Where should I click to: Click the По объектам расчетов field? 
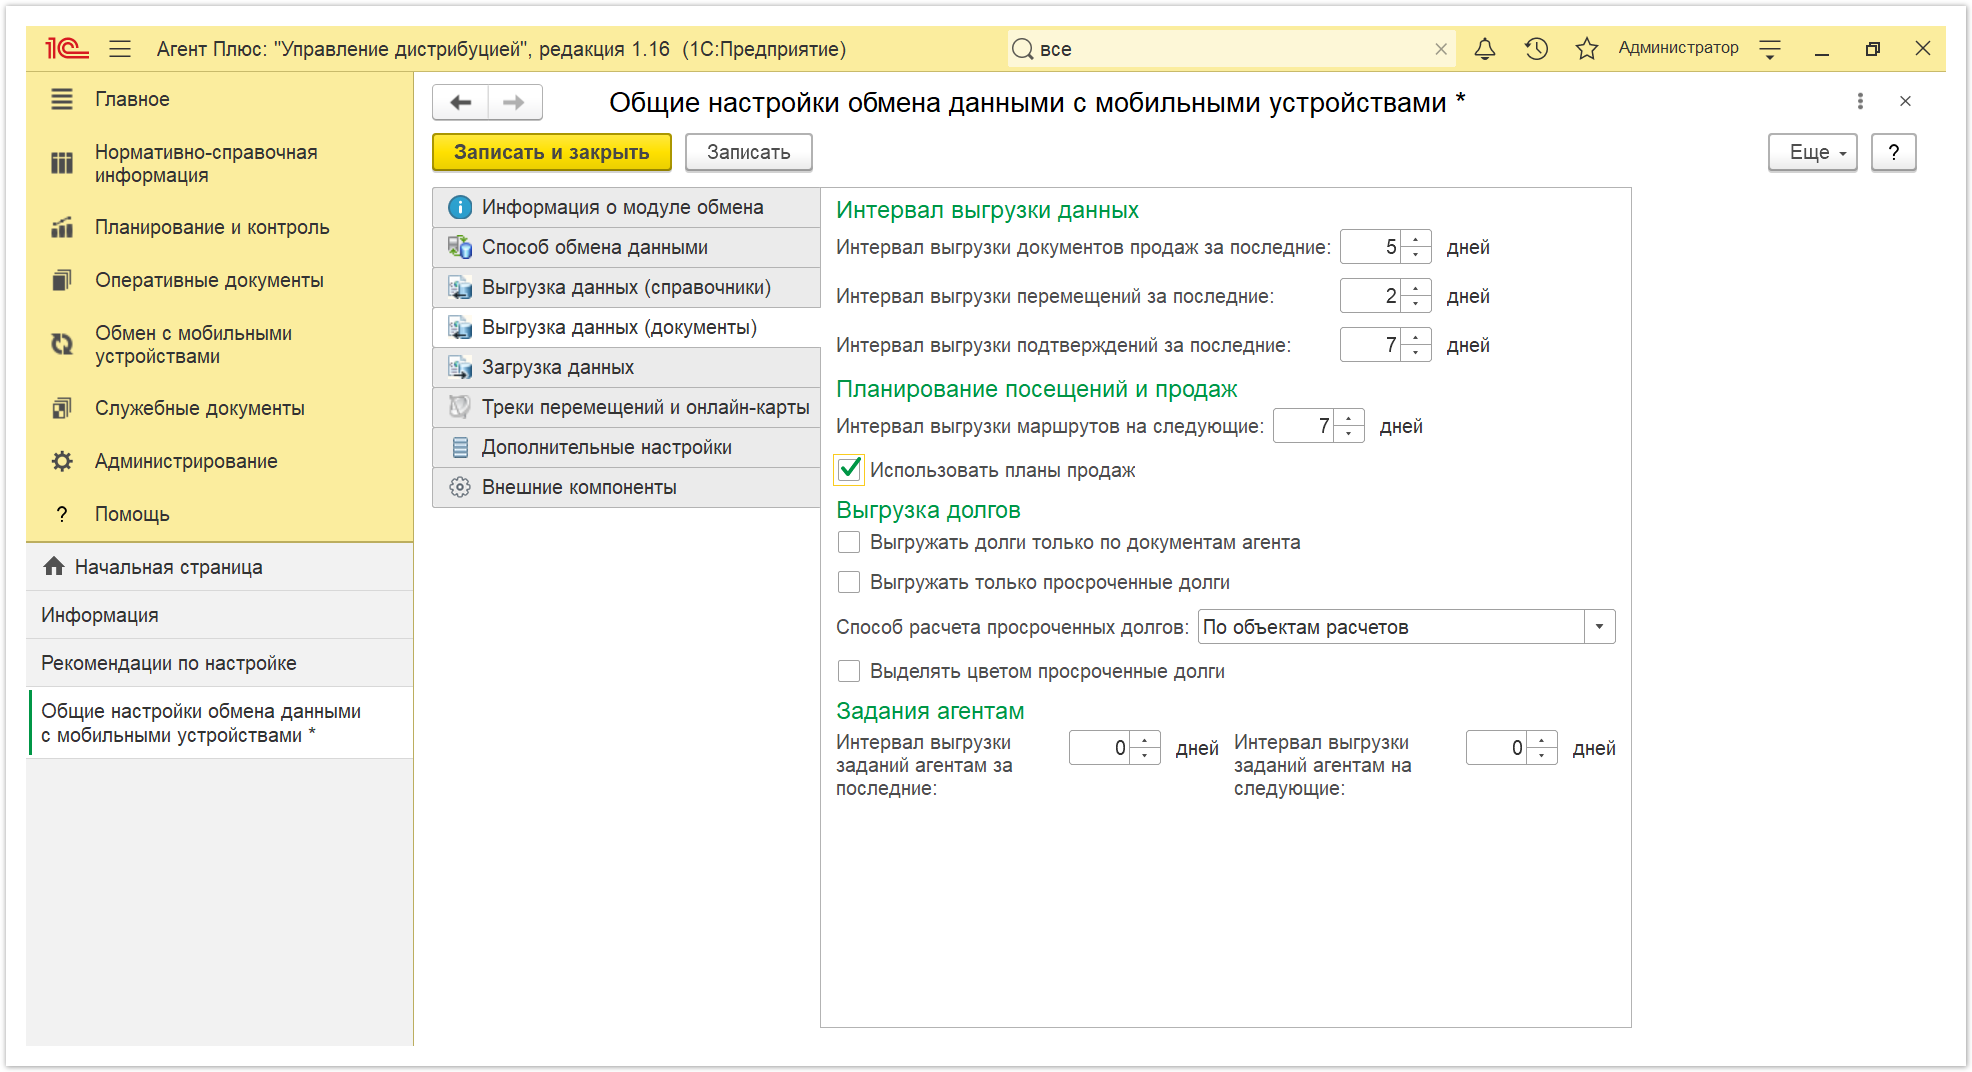1391,627
